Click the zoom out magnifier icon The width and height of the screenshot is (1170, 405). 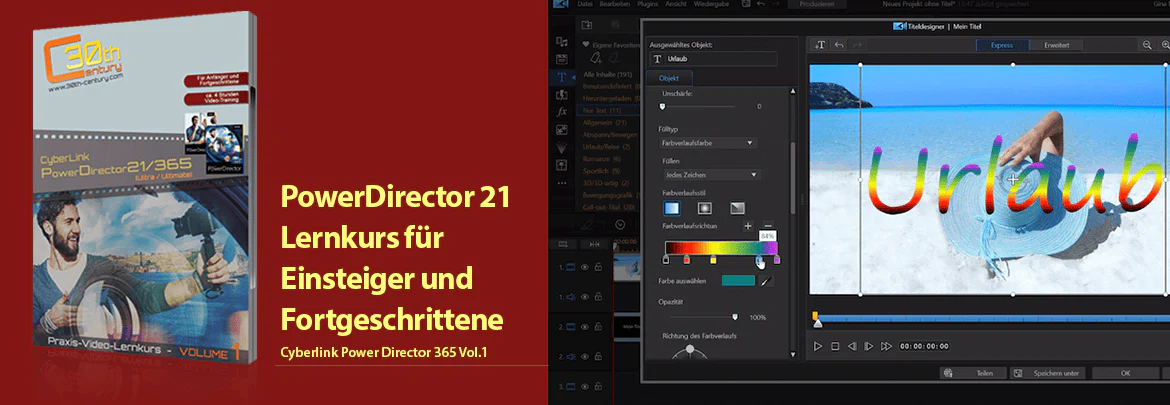click(x=1148, y=45)
